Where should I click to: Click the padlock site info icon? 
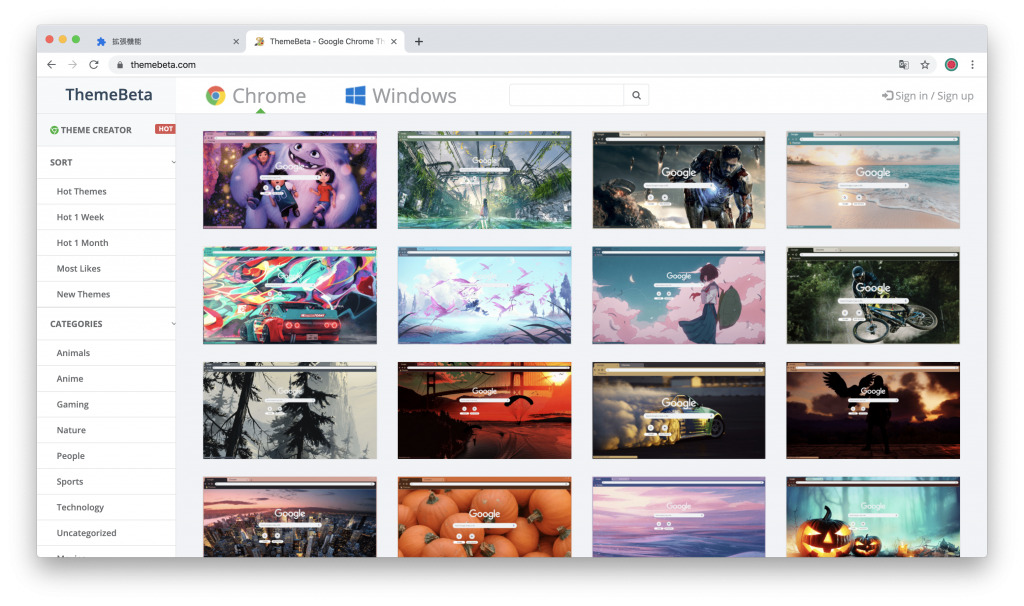120,65
